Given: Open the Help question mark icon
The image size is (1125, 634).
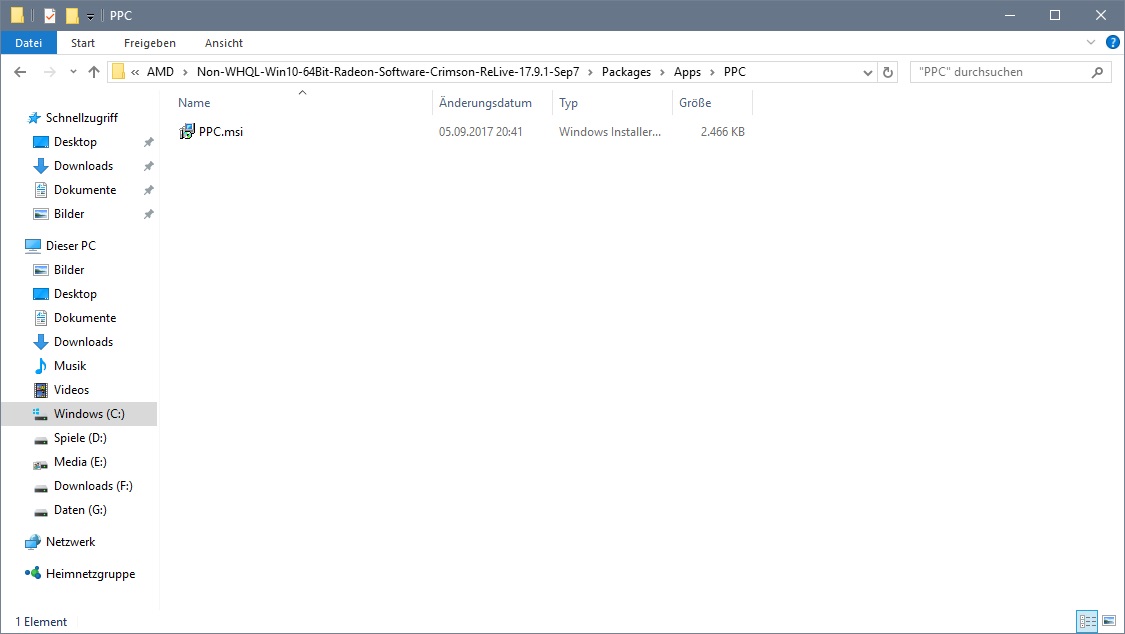Looking at the screenshot, I should point(1113,42).
